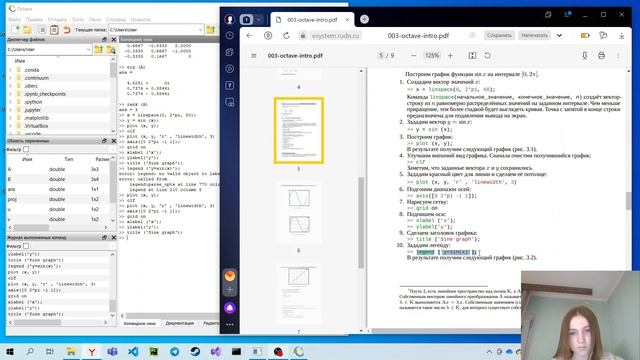
Task: Click the Copy icon in Octave toolbar
Action: (42, 30)
